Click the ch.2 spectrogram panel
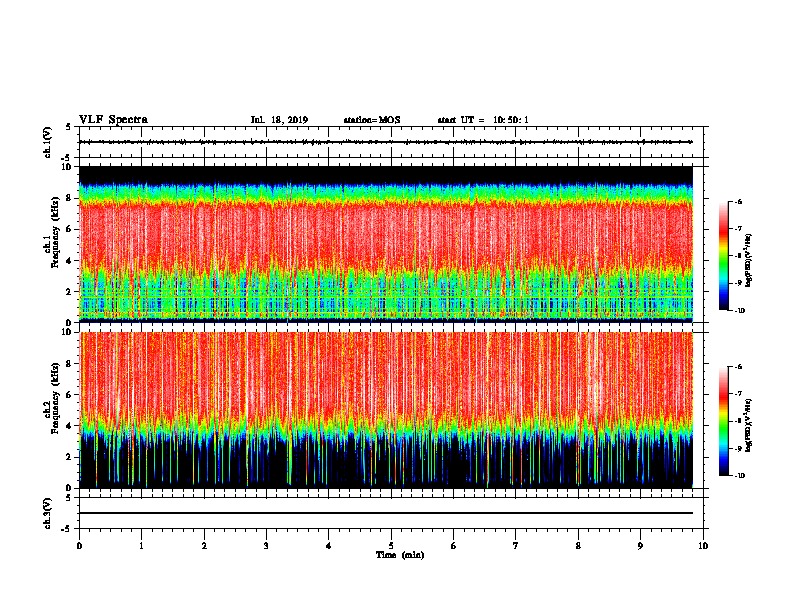The height and width of the screenshot is (612, 792). tap(386, 410)
